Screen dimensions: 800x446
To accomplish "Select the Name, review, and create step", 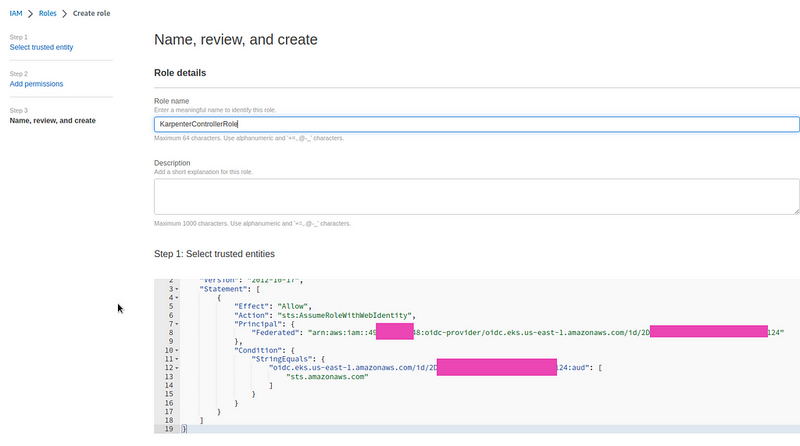I will click(x=52, y=121).
